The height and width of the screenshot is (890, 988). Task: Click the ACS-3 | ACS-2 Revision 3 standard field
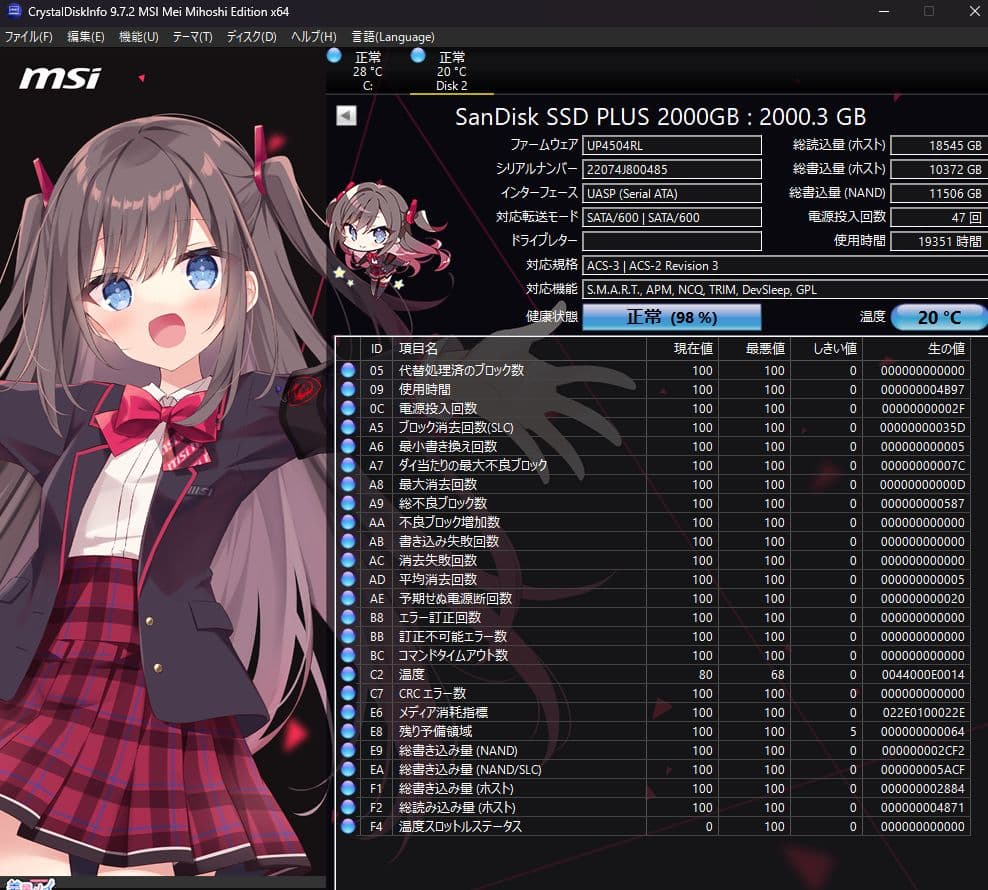pyautogui.click(x=785, y=265)
